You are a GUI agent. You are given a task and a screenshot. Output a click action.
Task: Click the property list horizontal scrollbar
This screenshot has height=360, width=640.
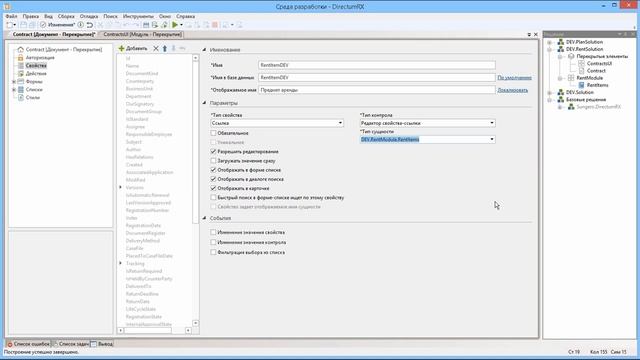pos(155,330)
